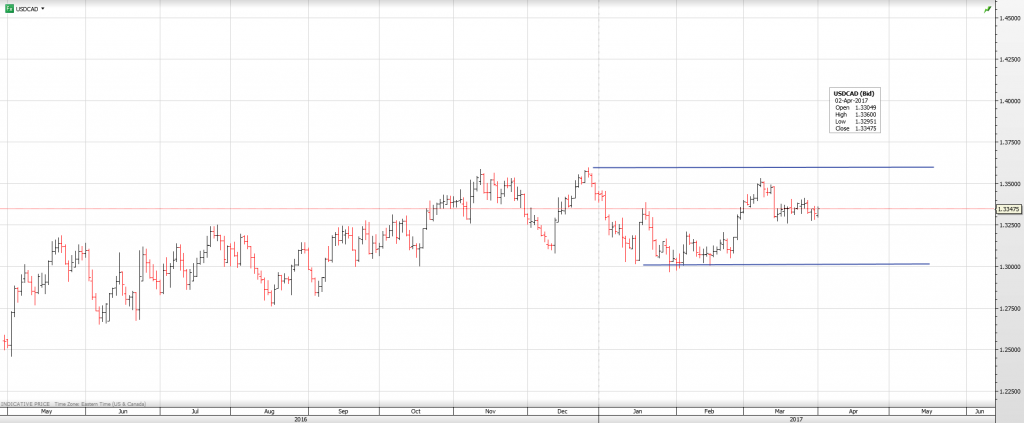
Task: Click the Jan label on time axis
Action: click(x=636, y=411)
